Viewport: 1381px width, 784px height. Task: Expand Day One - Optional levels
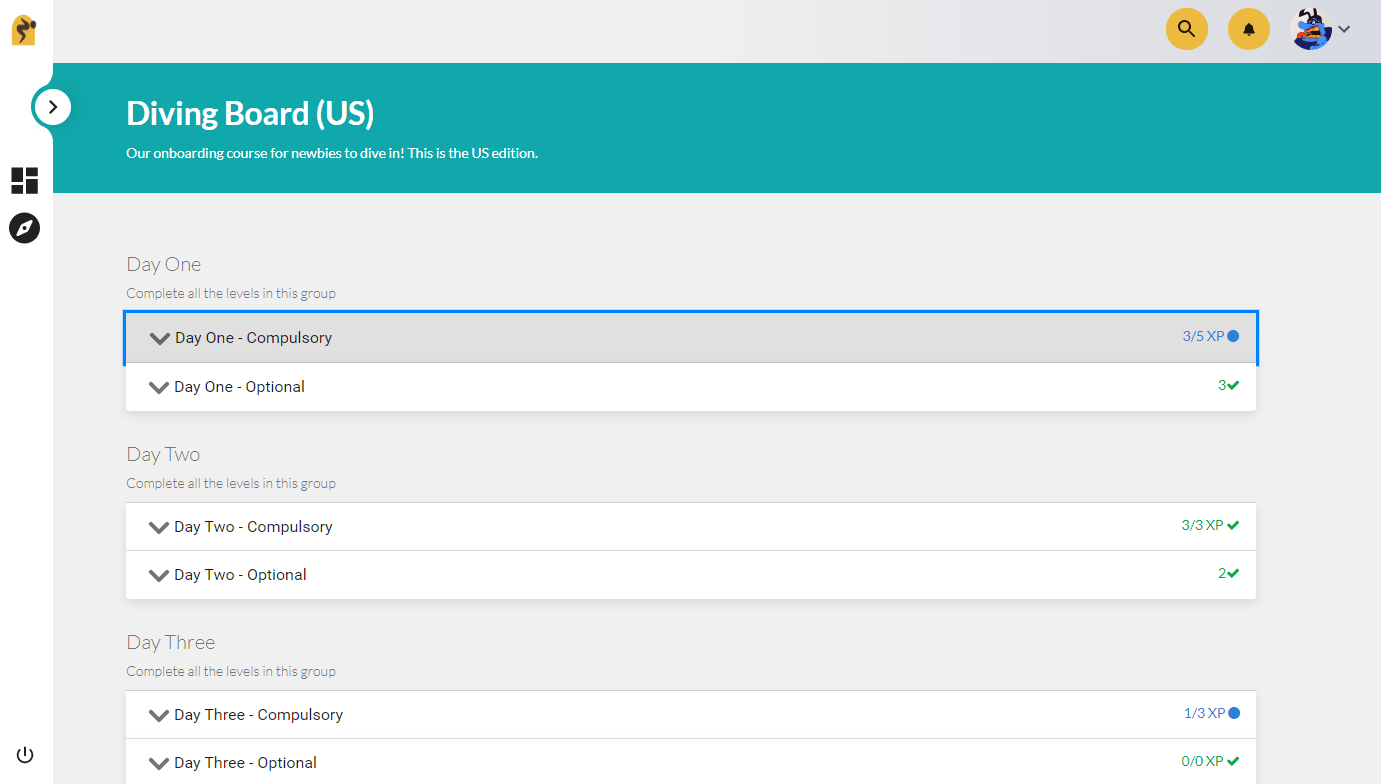click(159, 385)
